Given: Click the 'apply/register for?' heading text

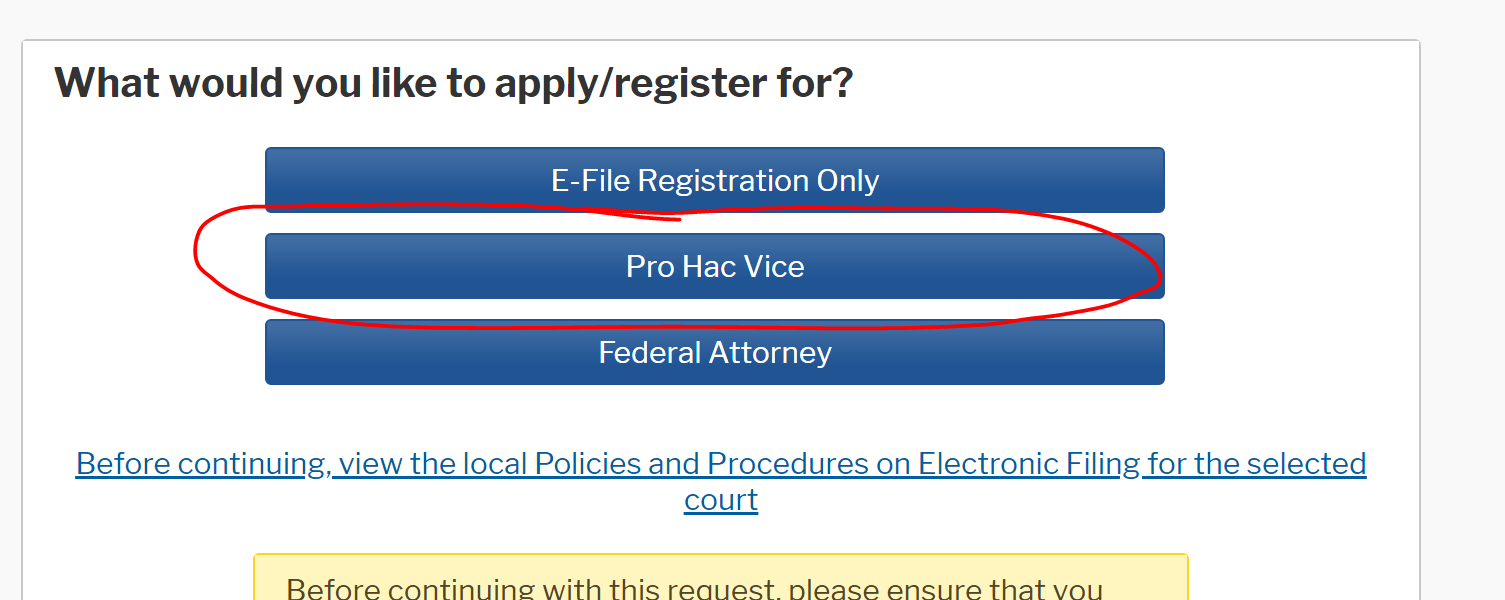Looking at the screenshot, I should (x=674, y=83).
